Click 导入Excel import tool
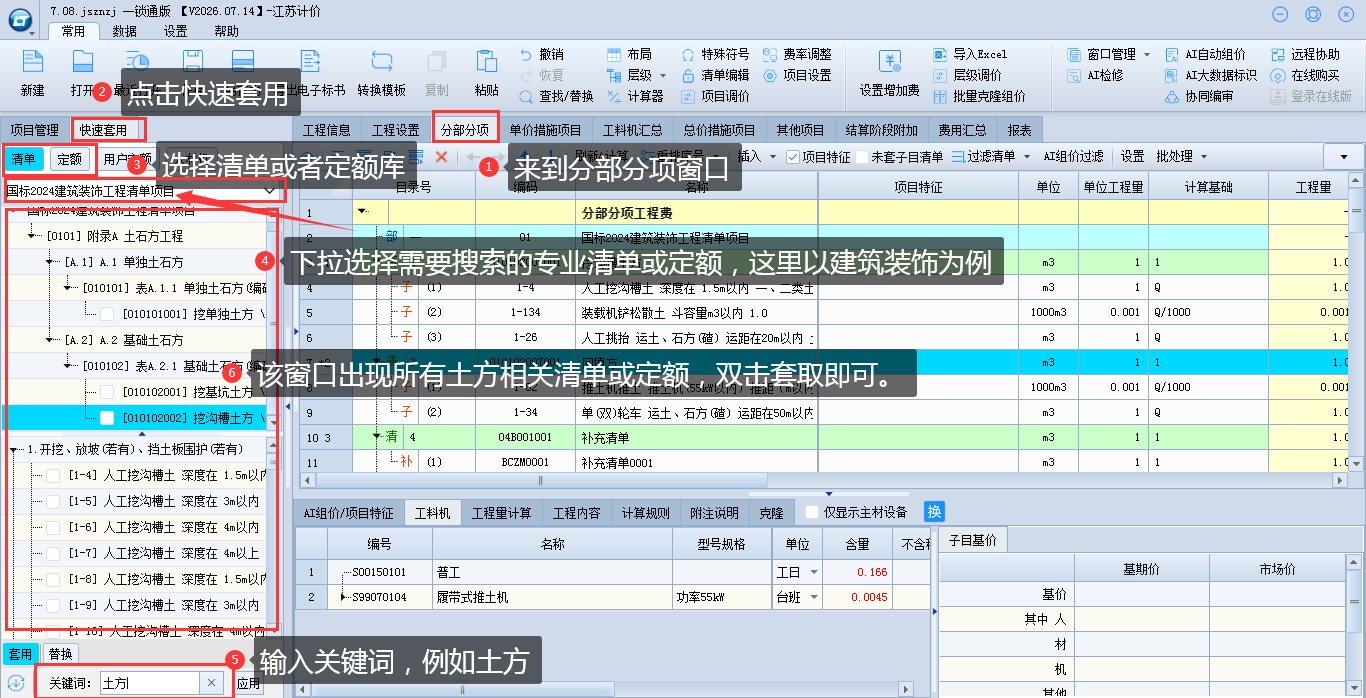 970,54
